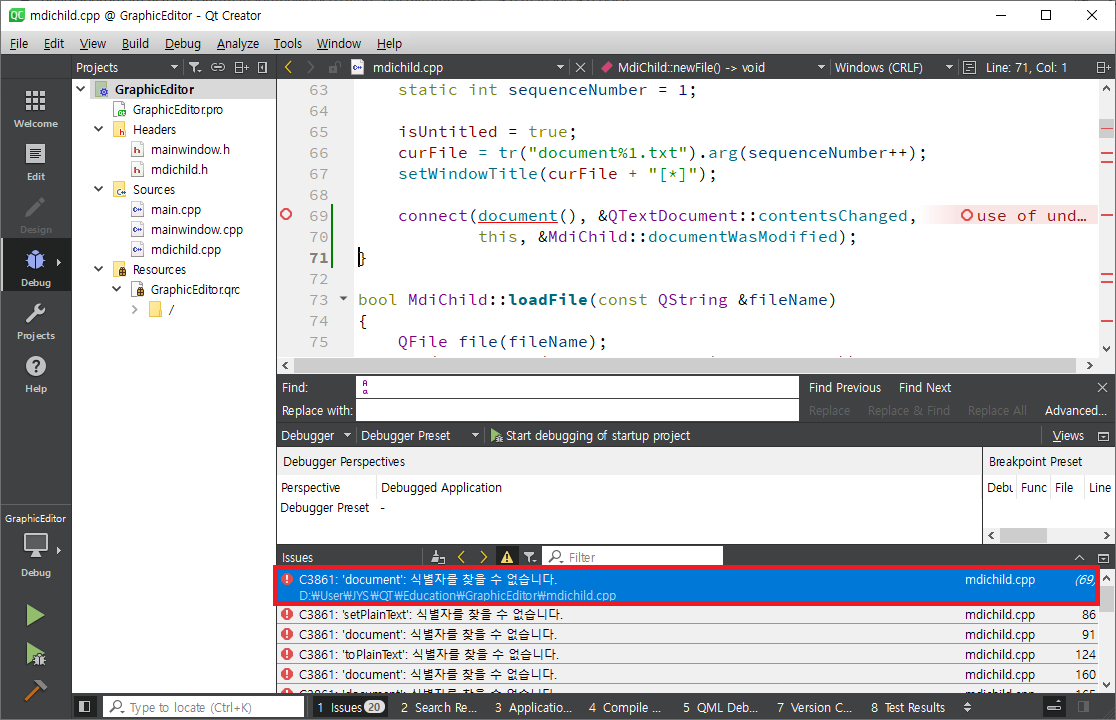Open Views menu in debugger toolbar
Image resolution: width=1116 pixels, height=720 pixels.
click(1068, 435)
